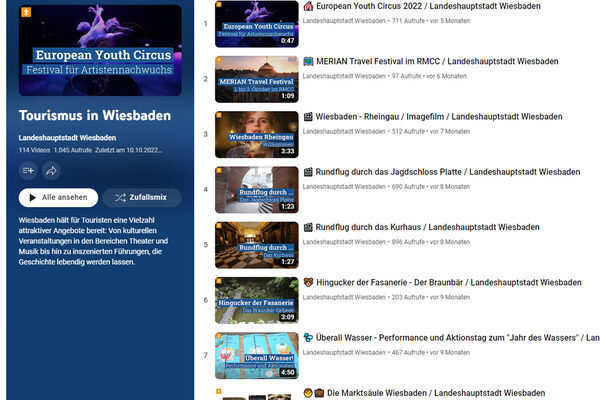The image size is (600, 400).
Task: Open MERIAN Travel Festival im RMCC video title
Action: (x=437, y=61)
